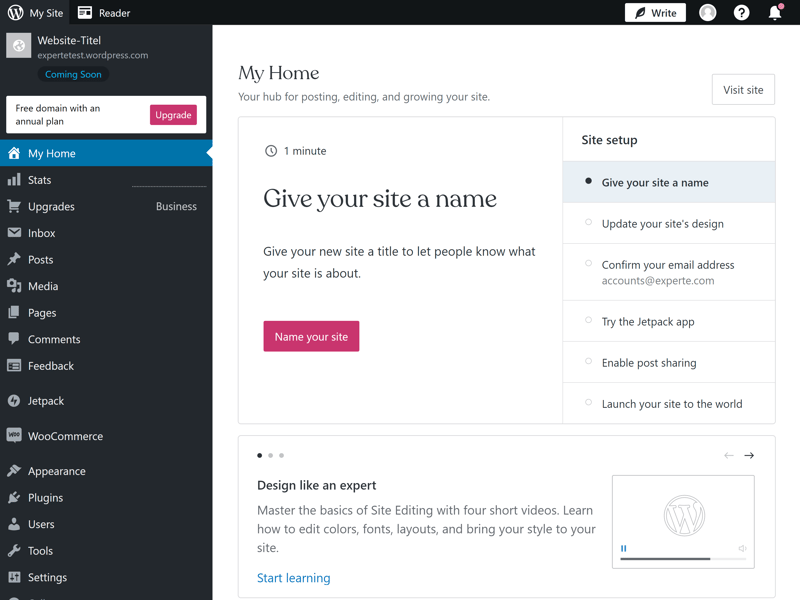Click the help question mark icon
The height and width of the screenshot is (600, 800).
741,13
